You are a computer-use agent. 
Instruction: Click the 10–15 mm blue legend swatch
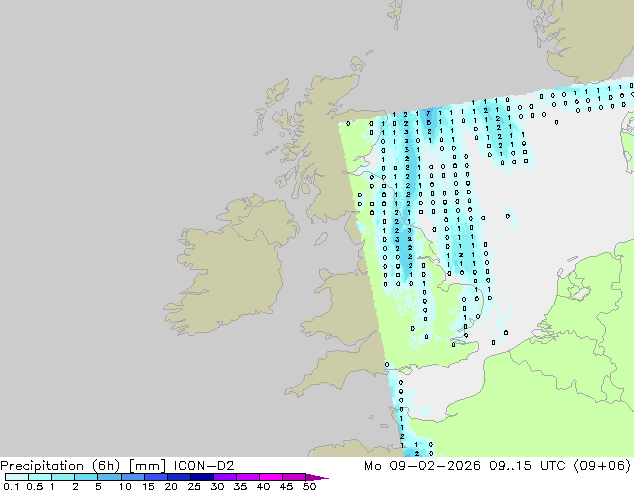click(x=132, y=477)
